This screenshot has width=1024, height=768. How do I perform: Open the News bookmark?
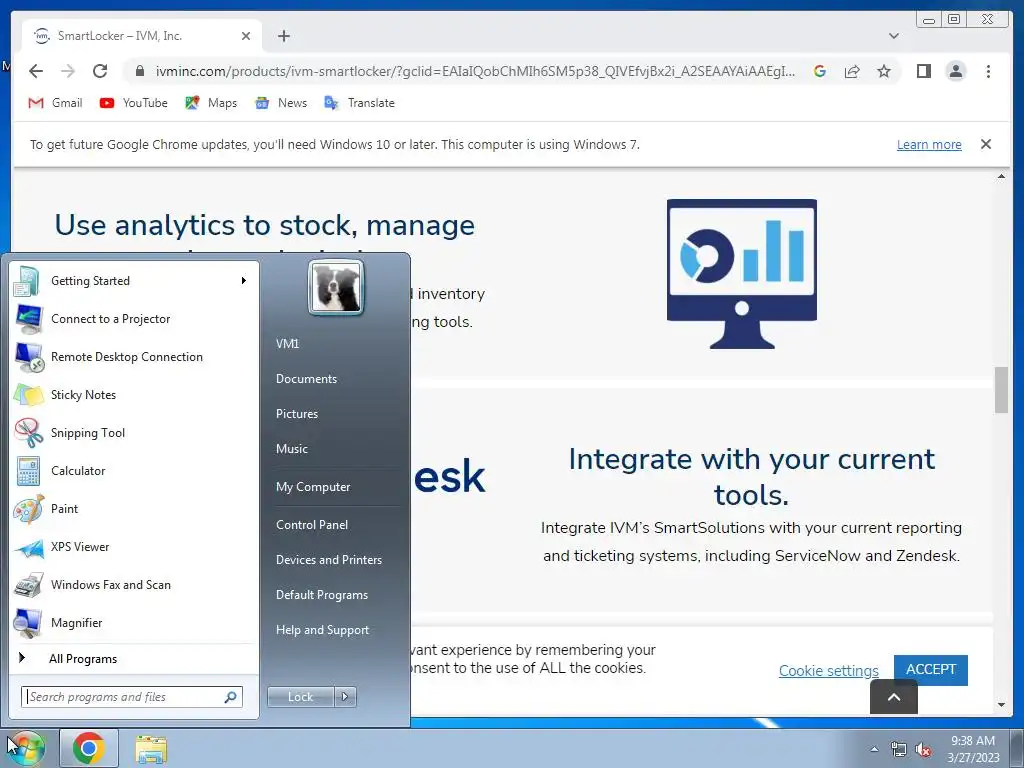[281, 103]
